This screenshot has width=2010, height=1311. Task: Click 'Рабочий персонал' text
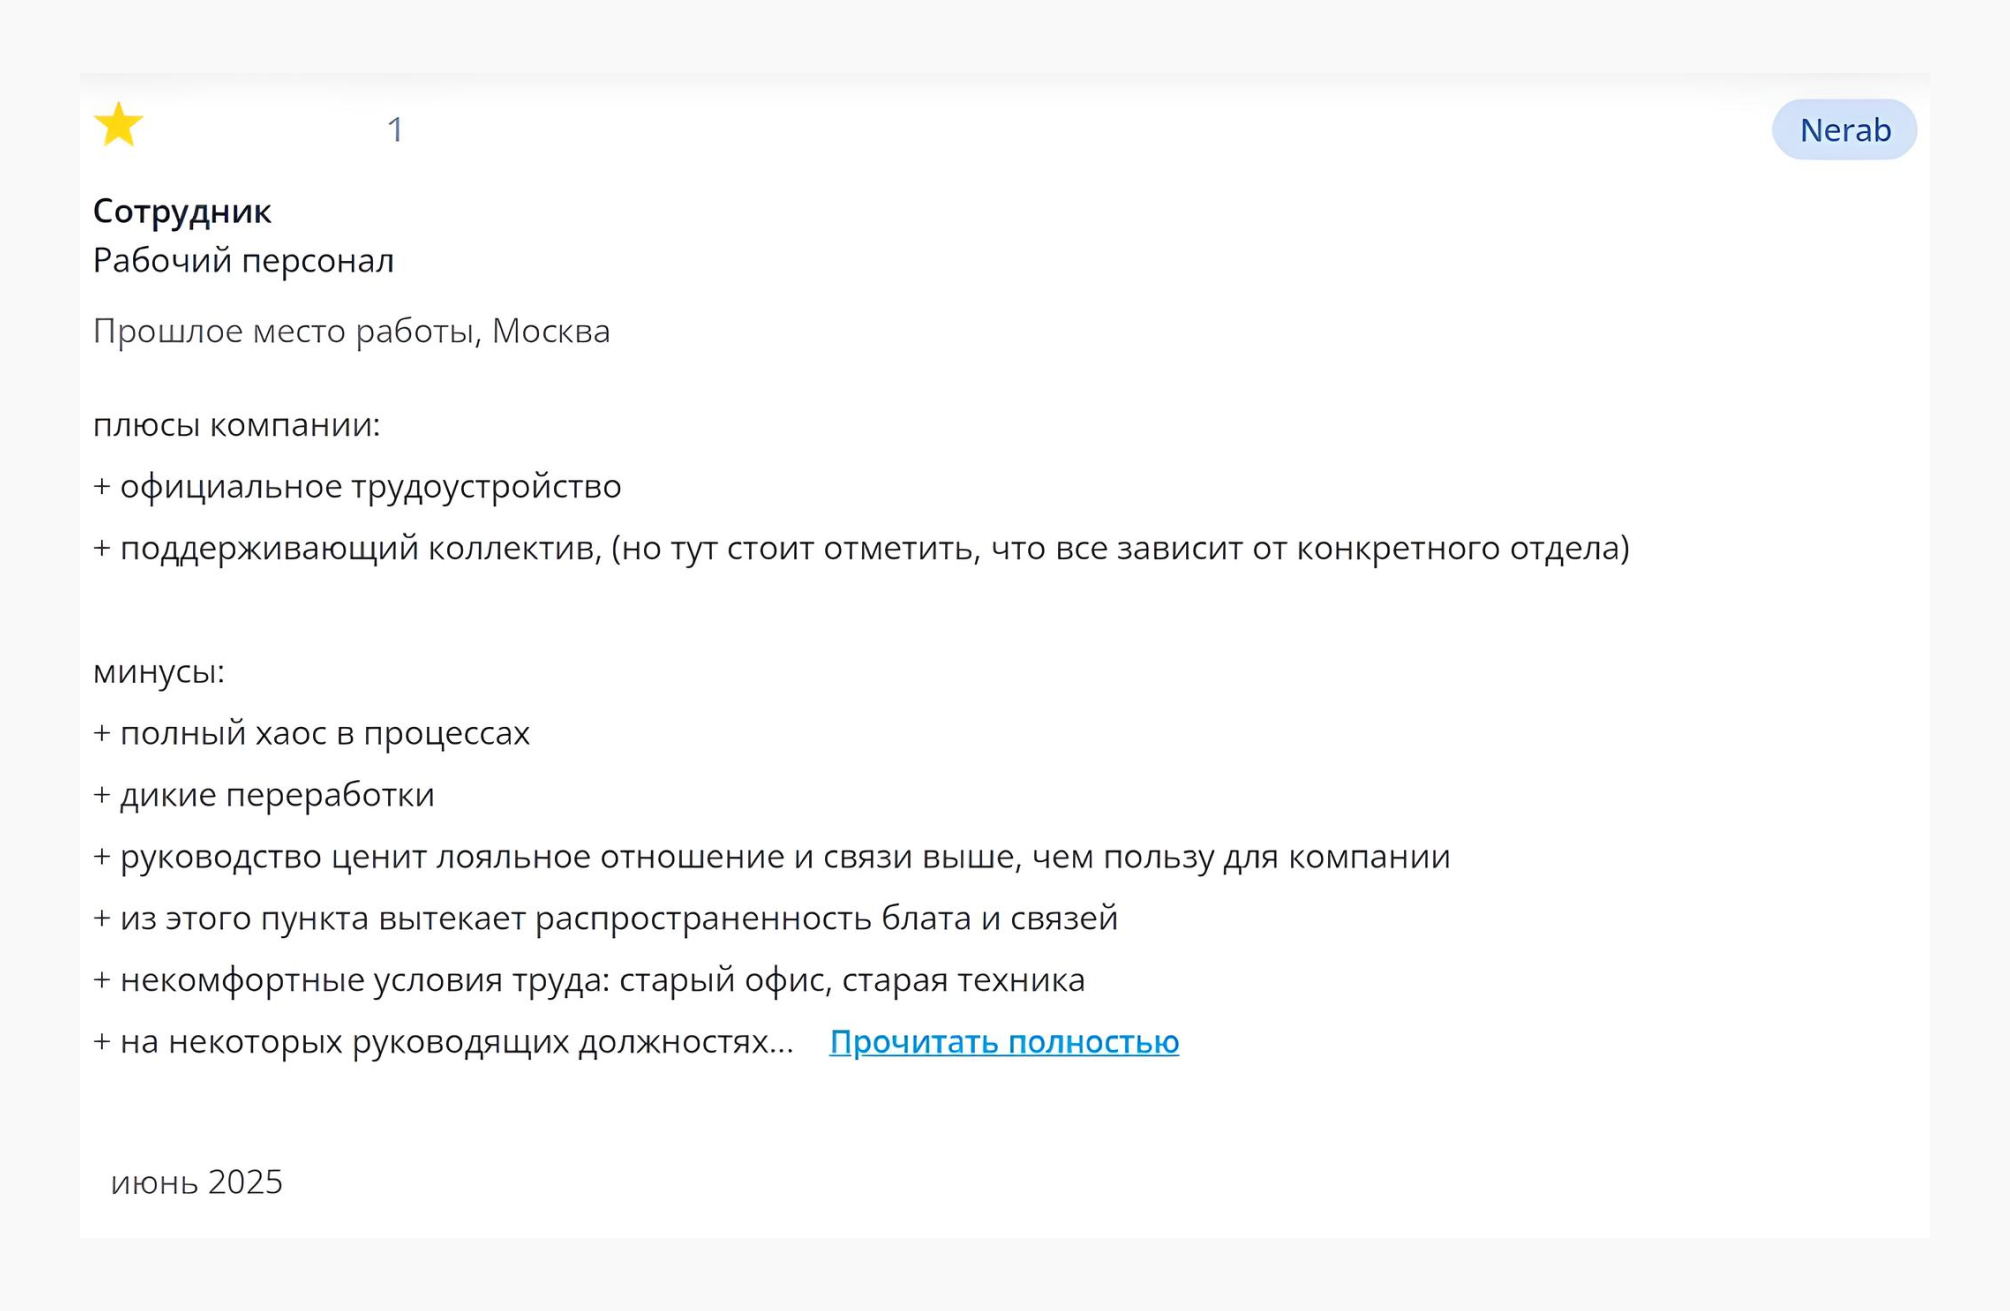click(x=243, y=261)
